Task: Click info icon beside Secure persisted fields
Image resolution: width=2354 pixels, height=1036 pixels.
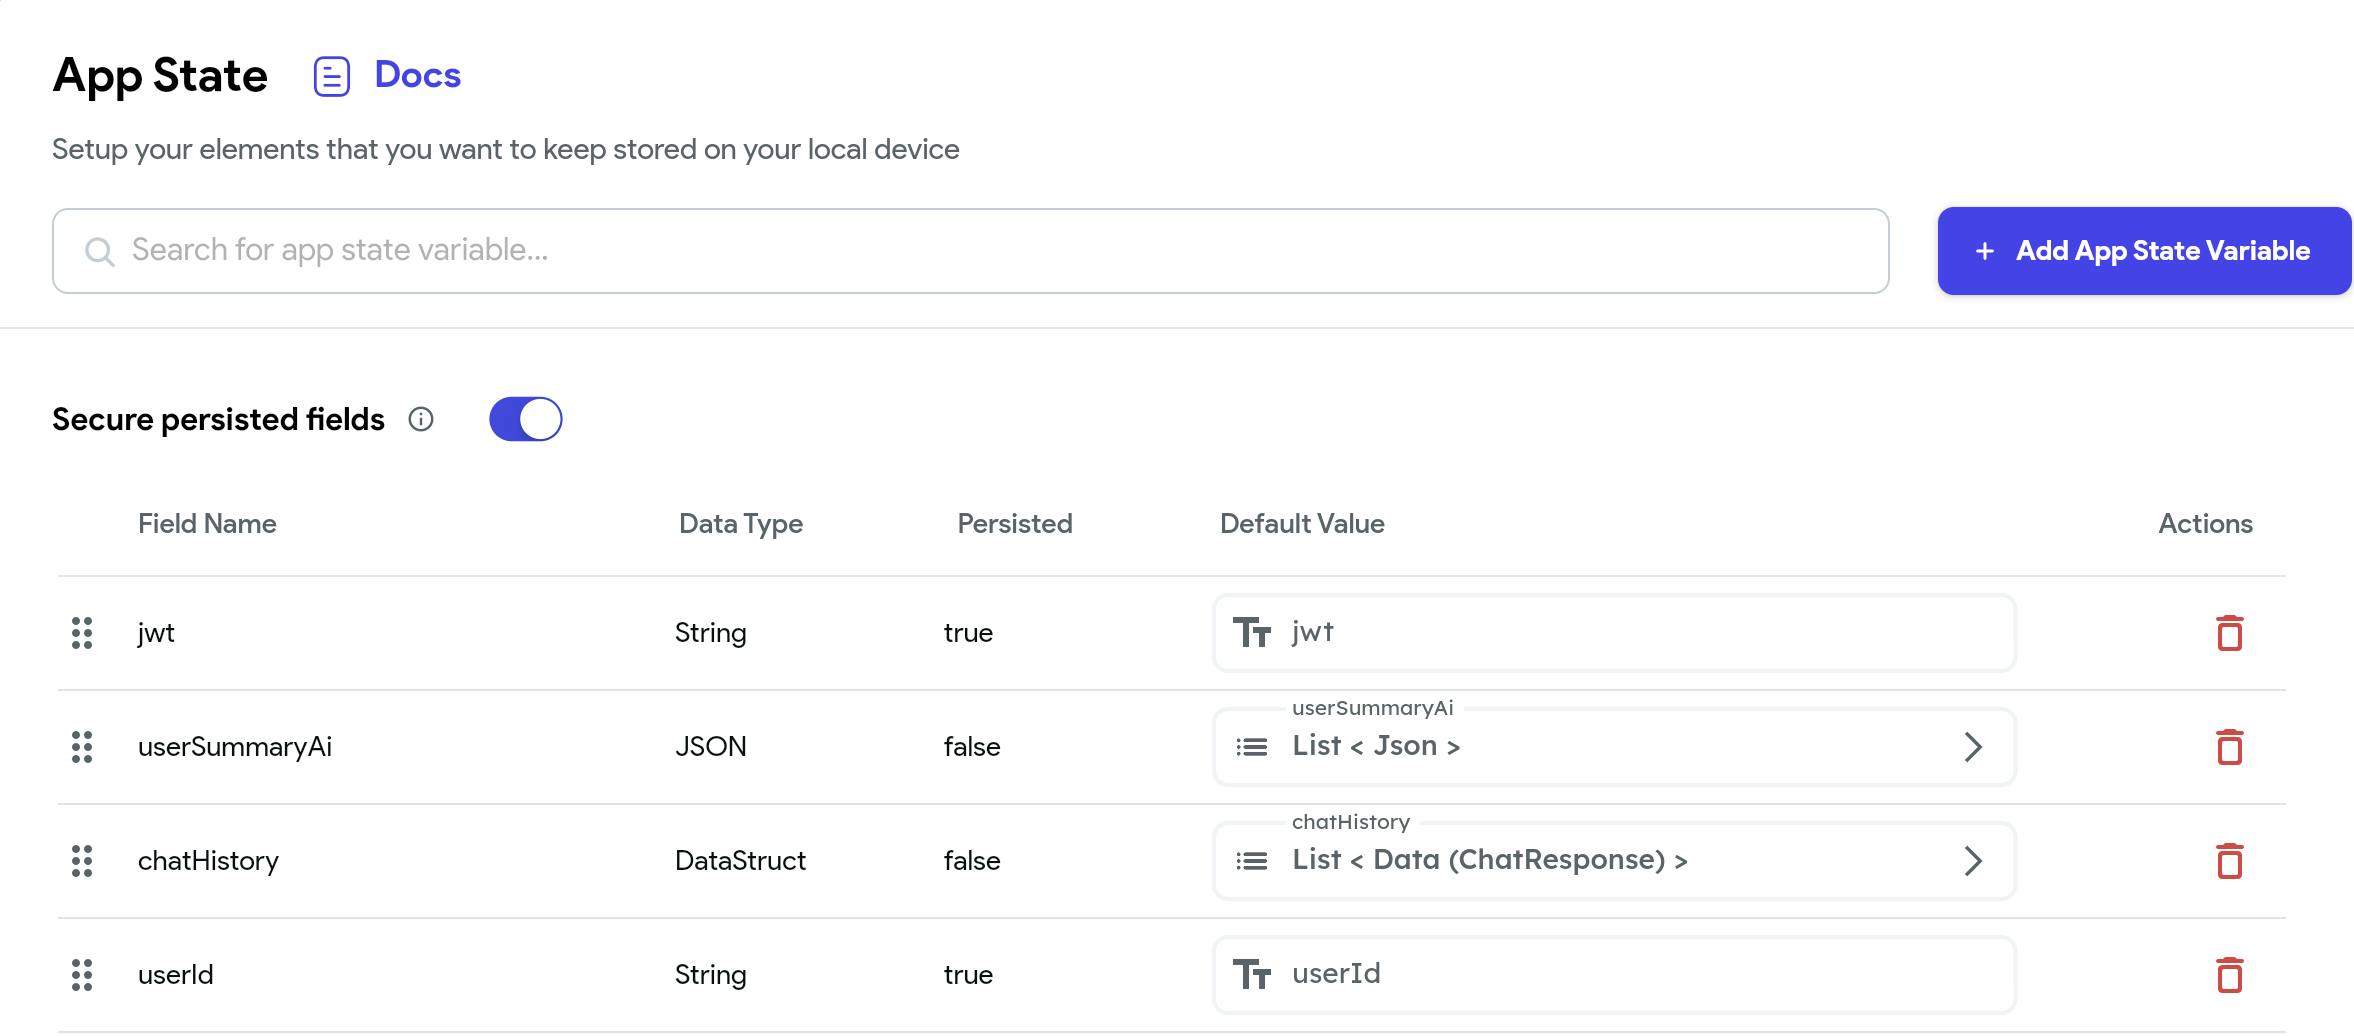Action: (421, 419)
